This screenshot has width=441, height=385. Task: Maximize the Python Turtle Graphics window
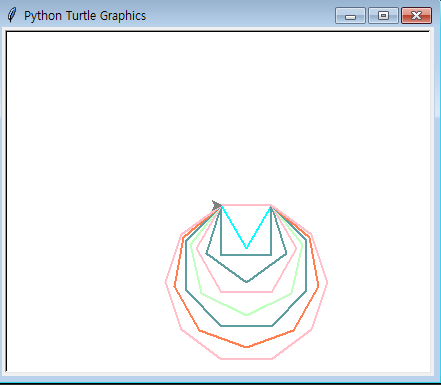coord(383,16)
